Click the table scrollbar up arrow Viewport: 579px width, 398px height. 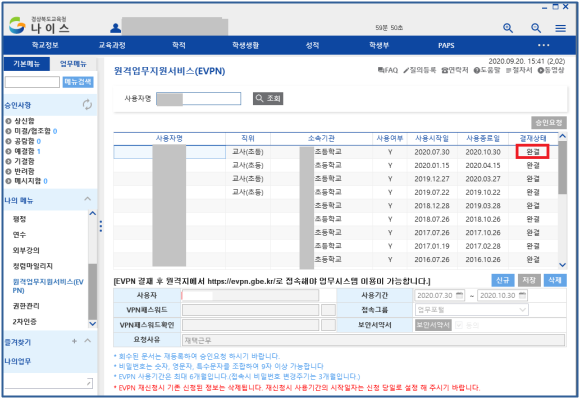(x=562, y=136)
